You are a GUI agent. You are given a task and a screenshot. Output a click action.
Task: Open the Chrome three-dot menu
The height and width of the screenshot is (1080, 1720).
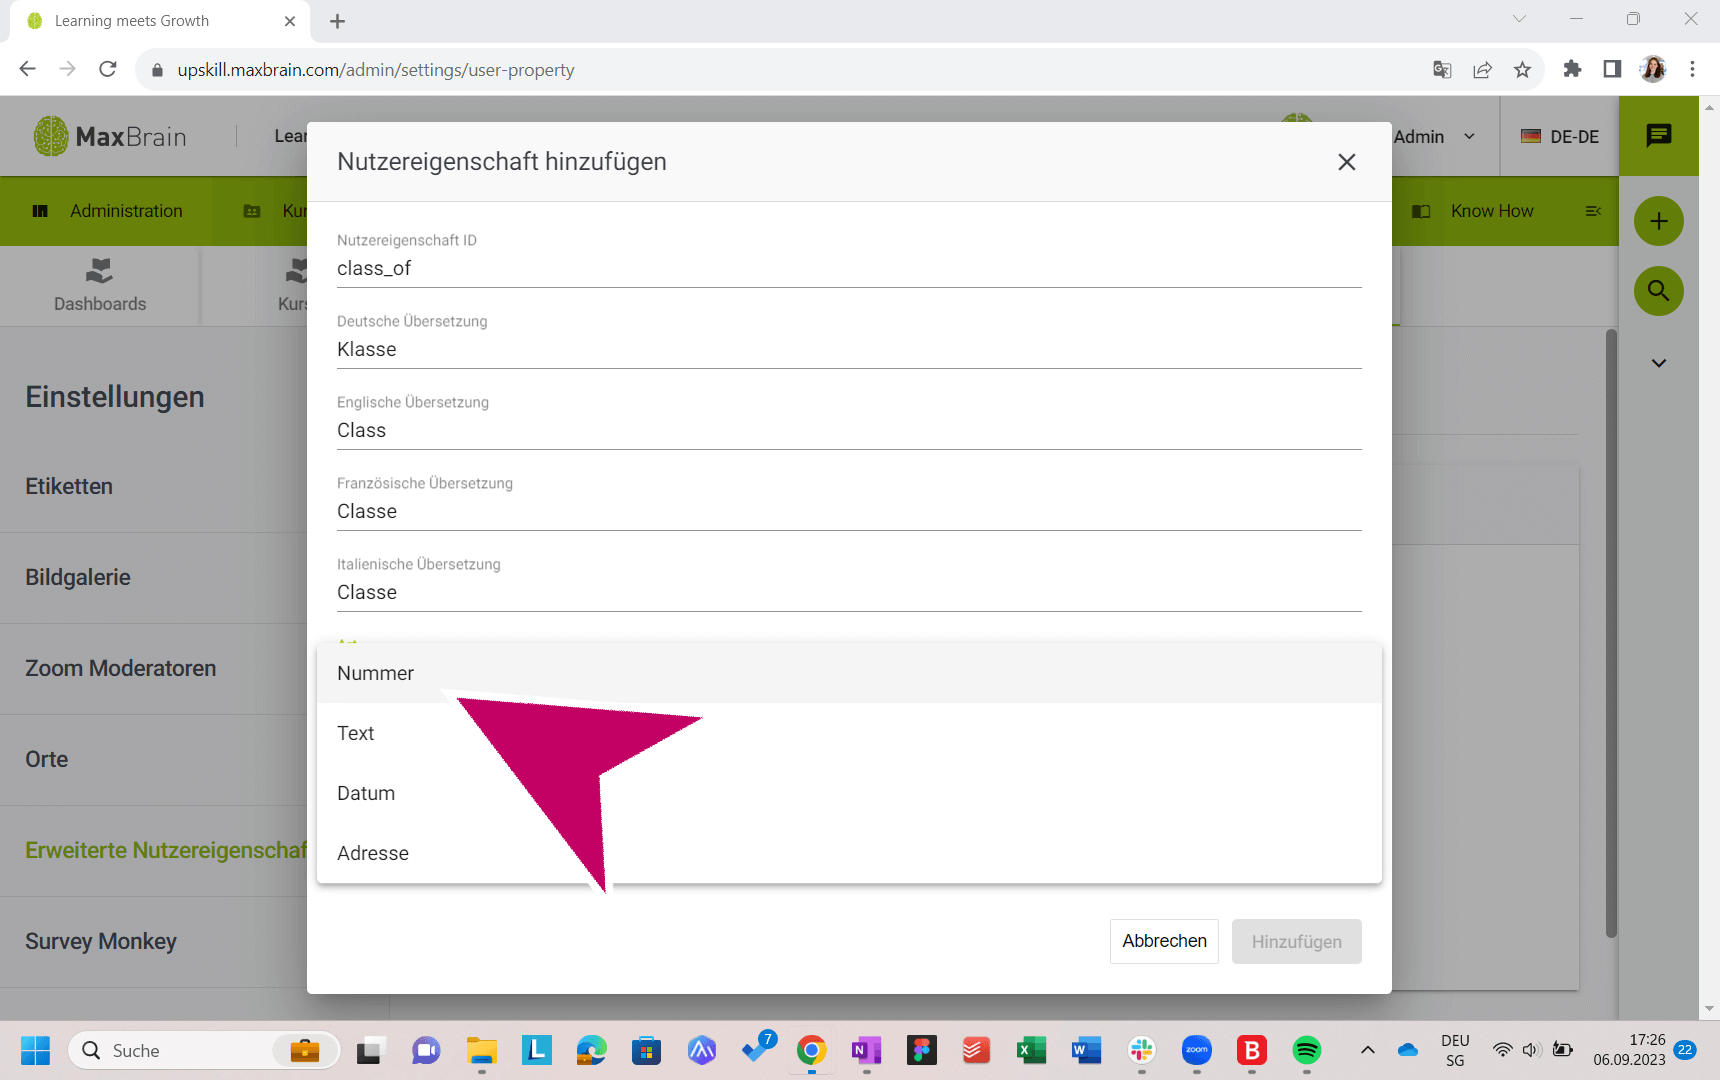point(1692,69)
